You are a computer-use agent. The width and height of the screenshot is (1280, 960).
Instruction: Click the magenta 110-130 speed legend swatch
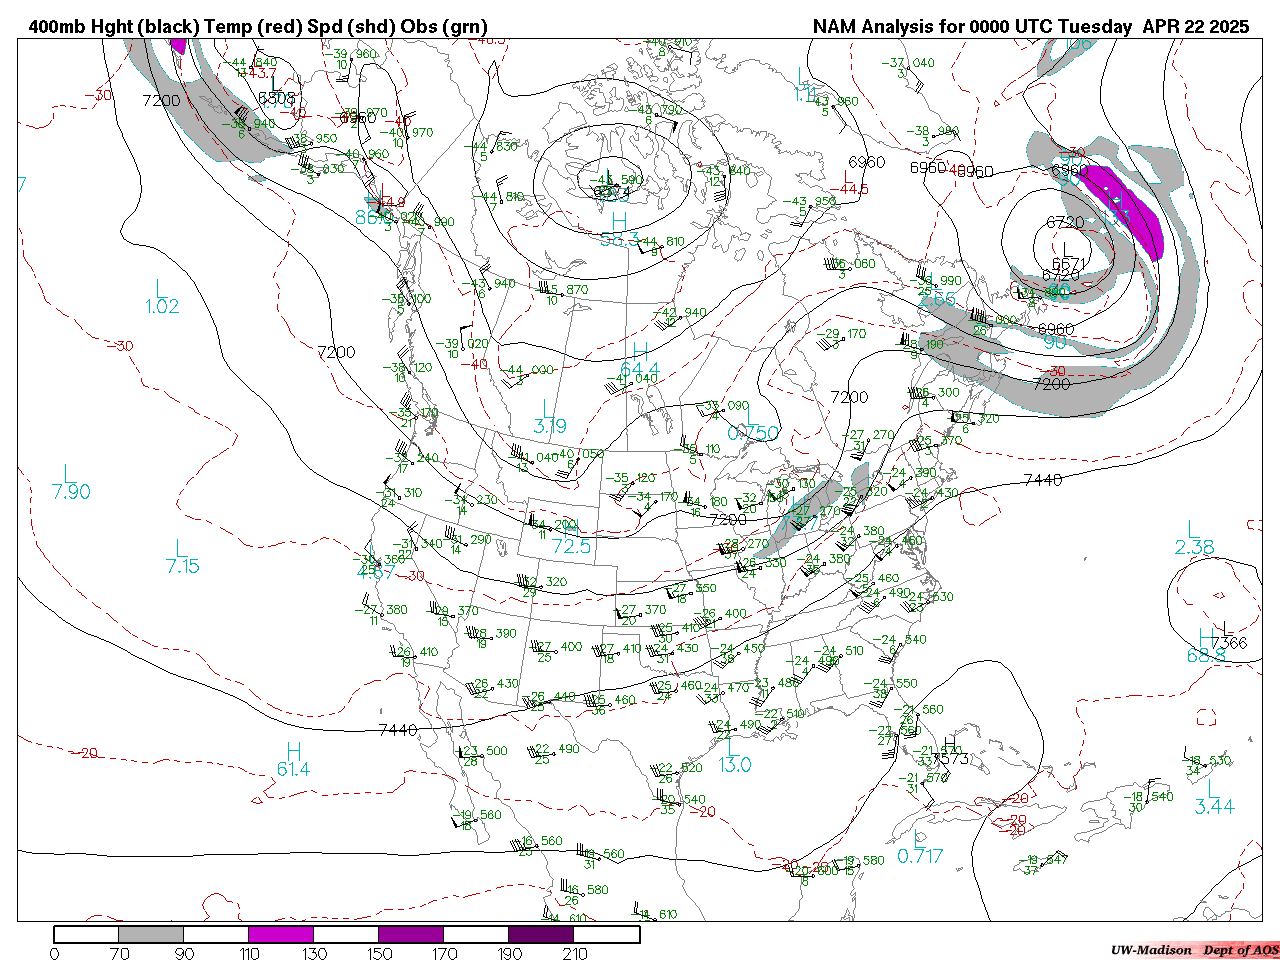point(281,935)
